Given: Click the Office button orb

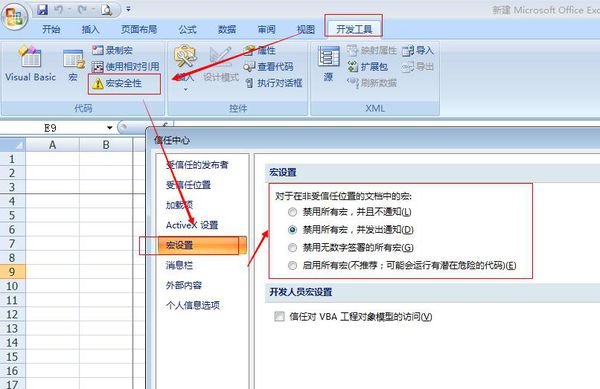Looking at the screenshot, I should 15,17.
